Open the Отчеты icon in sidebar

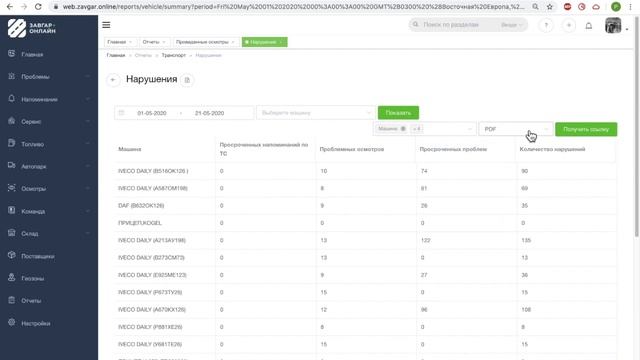point(11,300)
